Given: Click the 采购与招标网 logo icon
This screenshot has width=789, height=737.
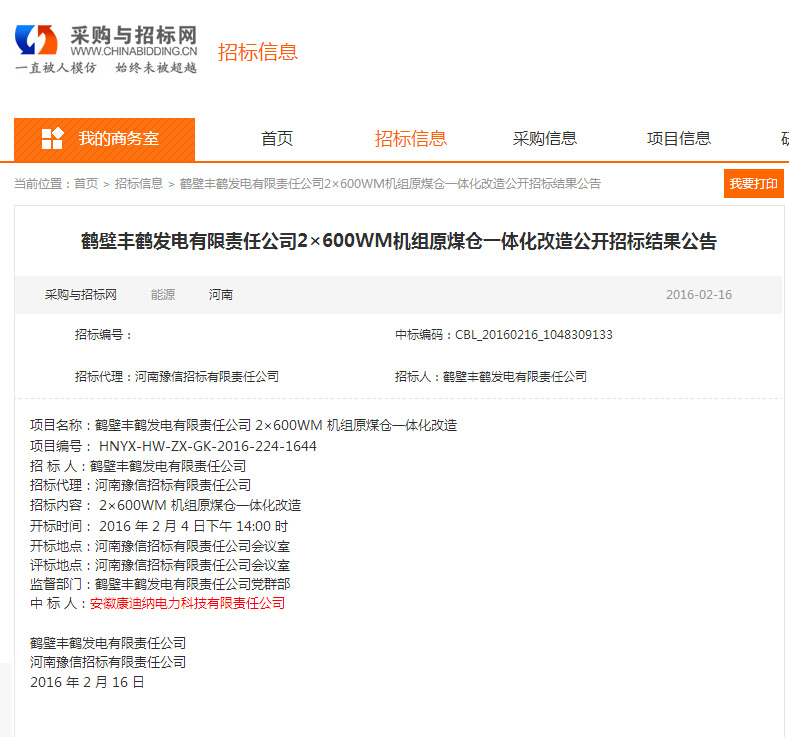Looking at the screenshot, I should tap(37, 40).
